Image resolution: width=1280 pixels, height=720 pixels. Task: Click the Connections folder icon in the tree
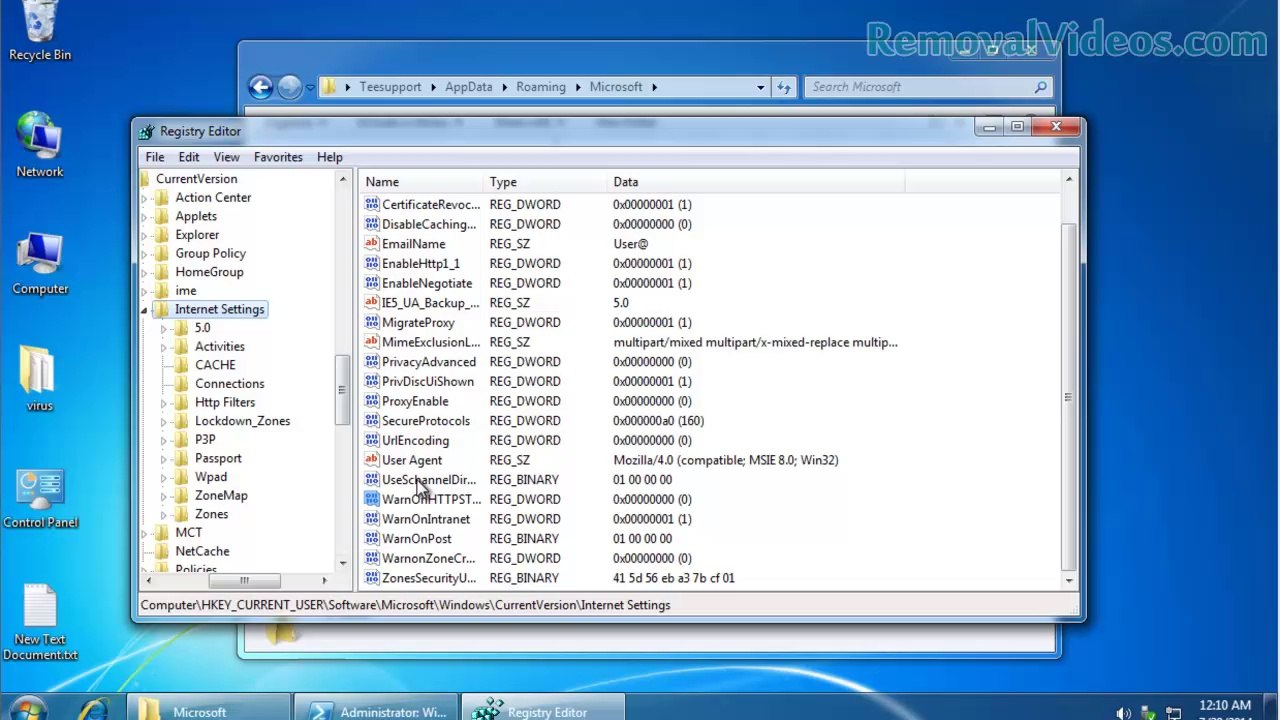[x=181, y=384]
